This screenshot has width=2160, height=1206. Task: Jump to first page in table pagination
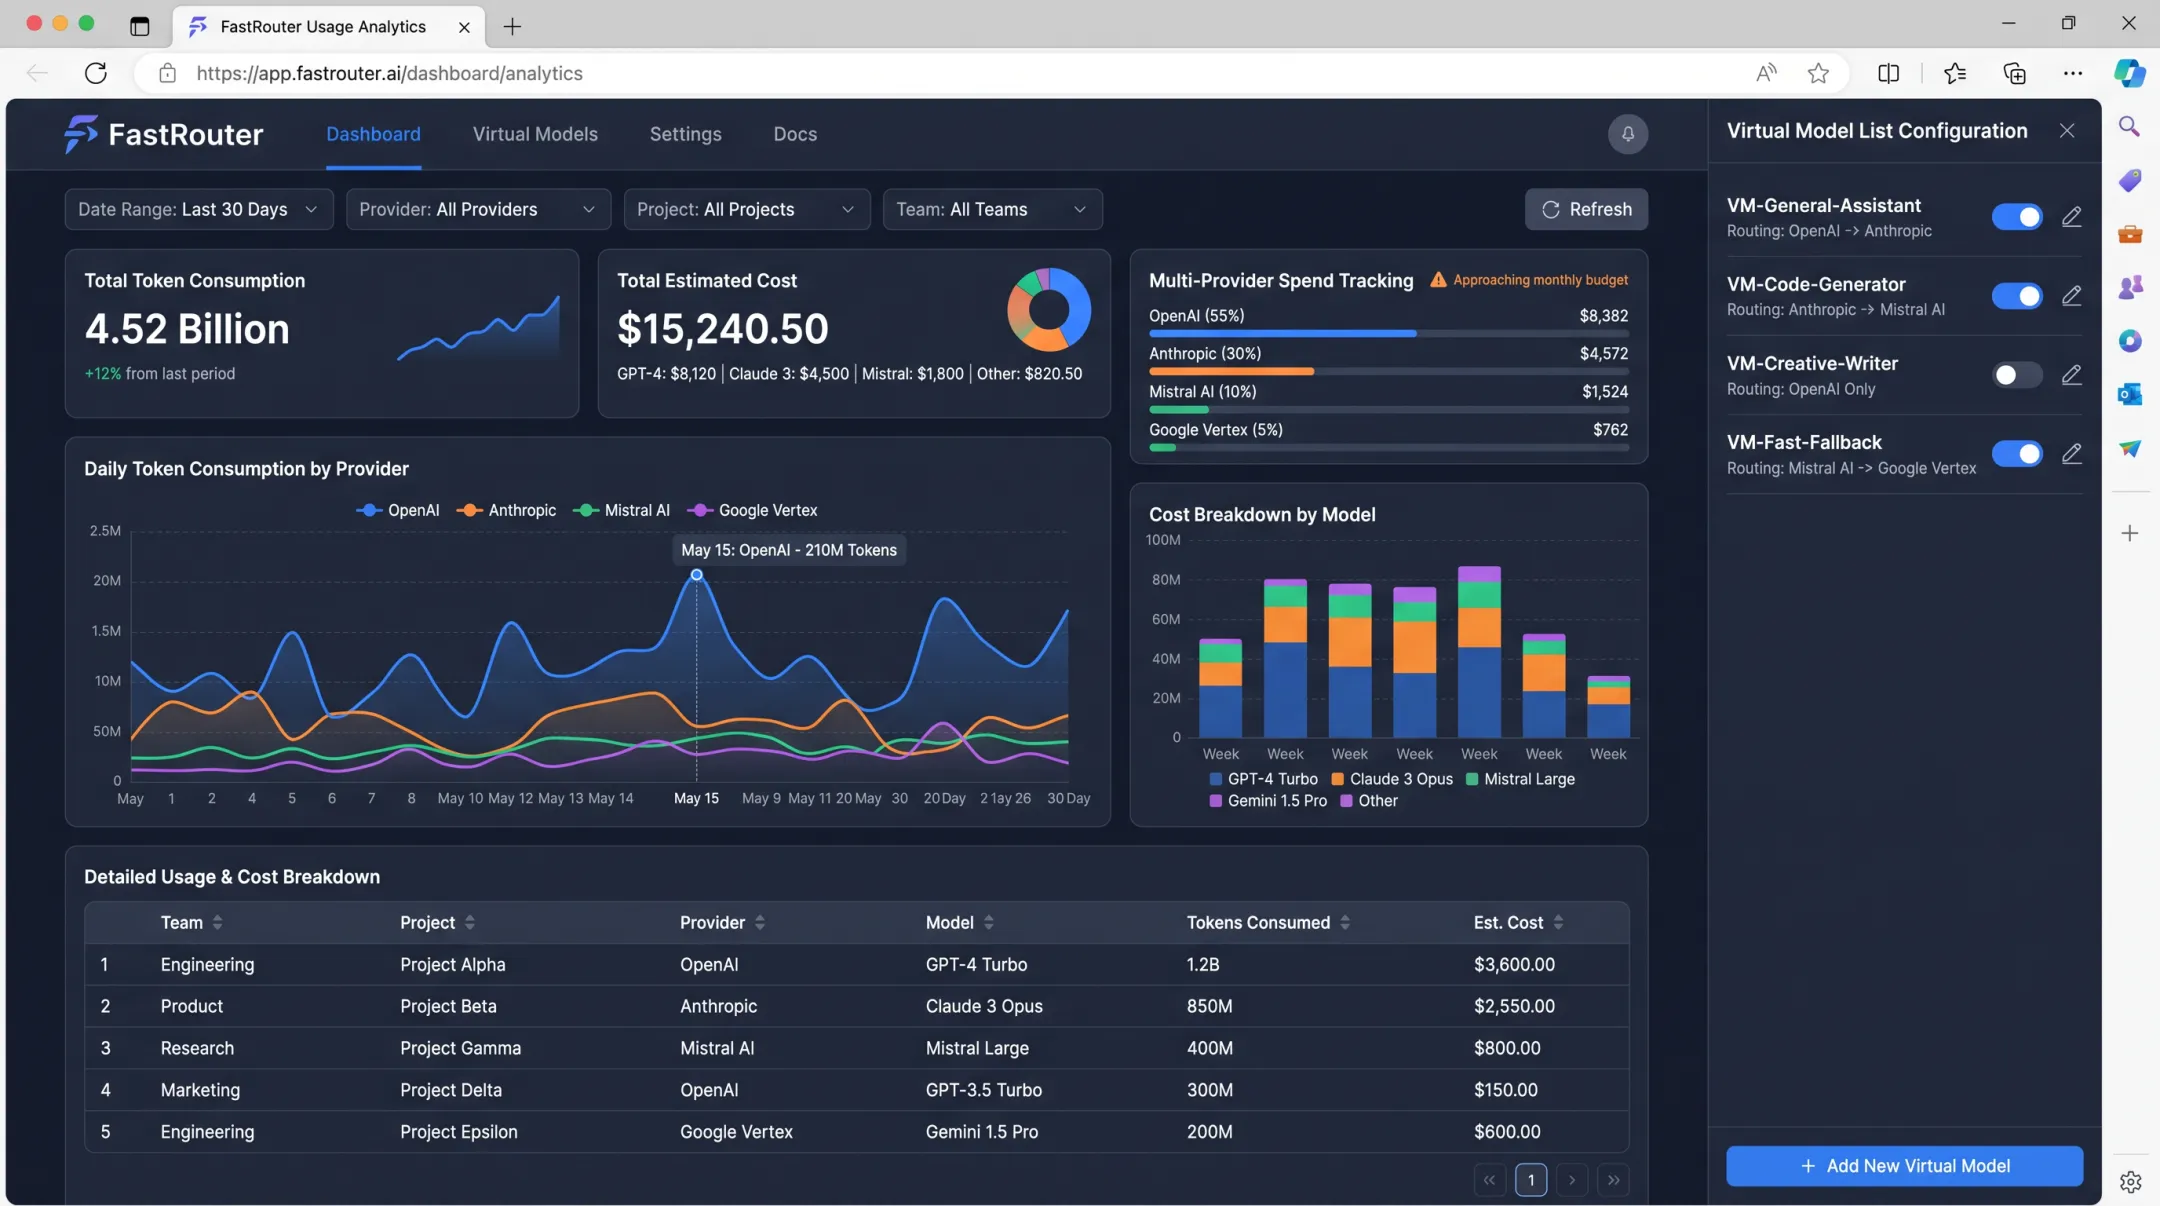1489,1180
